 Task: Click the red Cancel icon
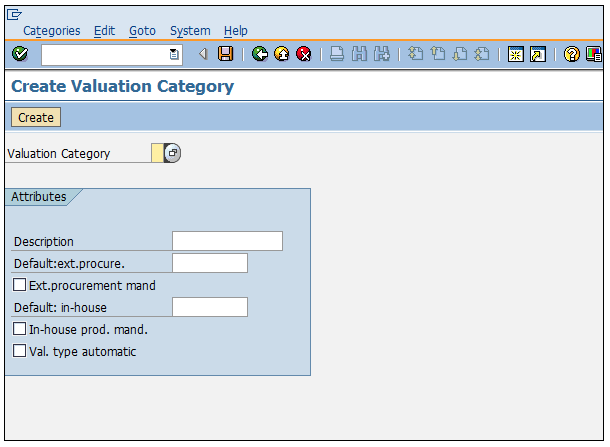[x=303, y=54]
